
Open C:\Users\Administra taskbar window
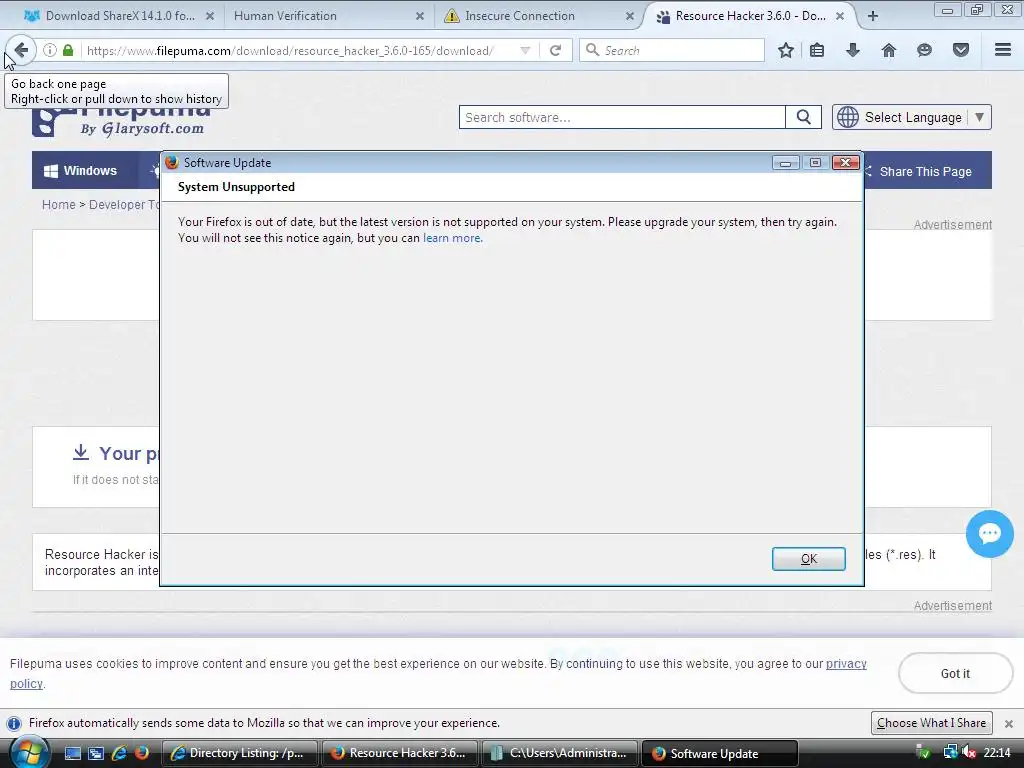coord(560,753)
